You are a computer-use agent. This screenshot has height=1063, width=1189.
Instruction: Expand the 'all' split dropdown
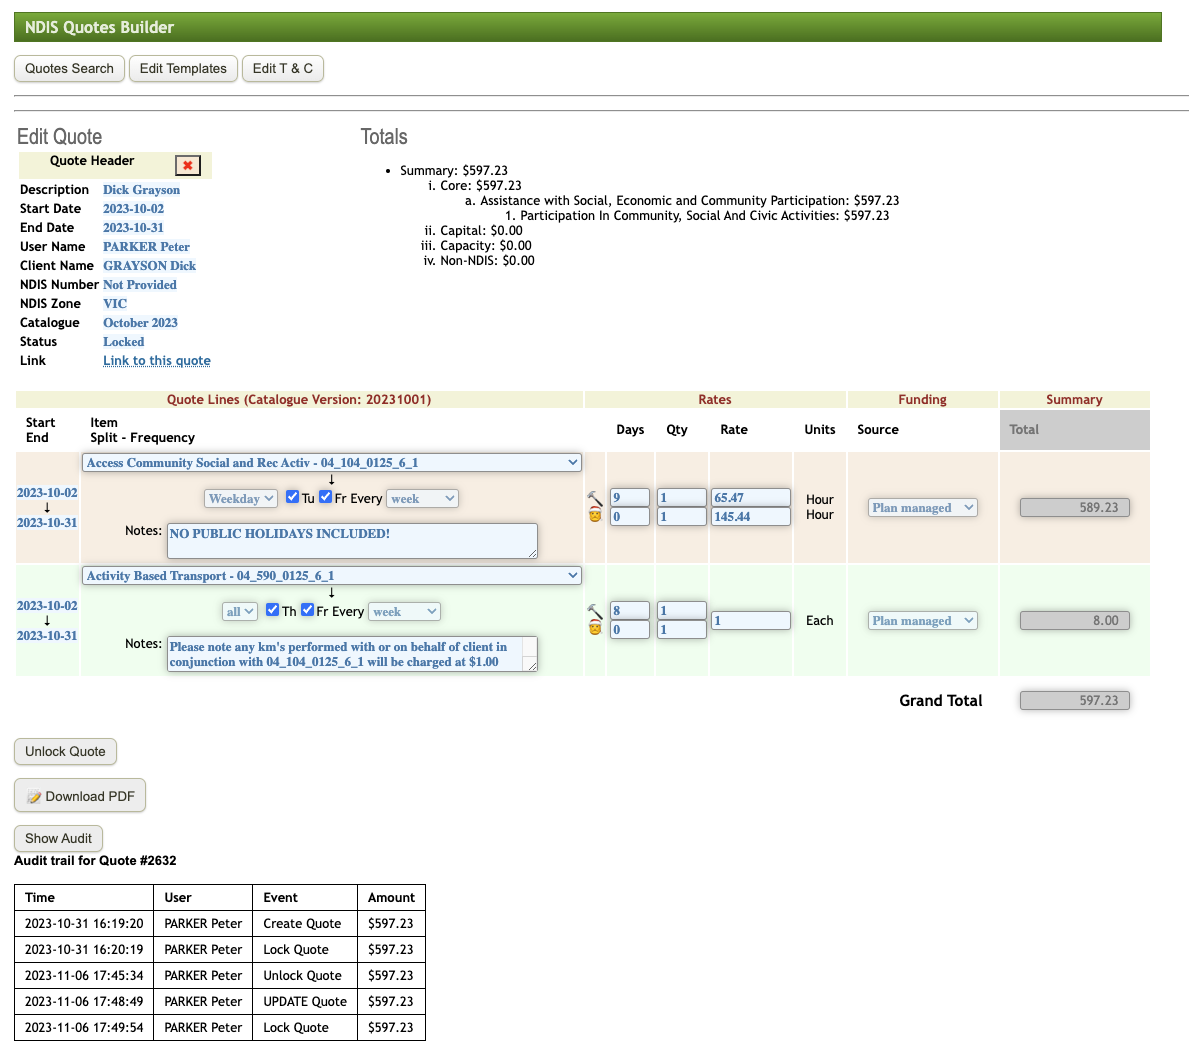tap(240, 612)
